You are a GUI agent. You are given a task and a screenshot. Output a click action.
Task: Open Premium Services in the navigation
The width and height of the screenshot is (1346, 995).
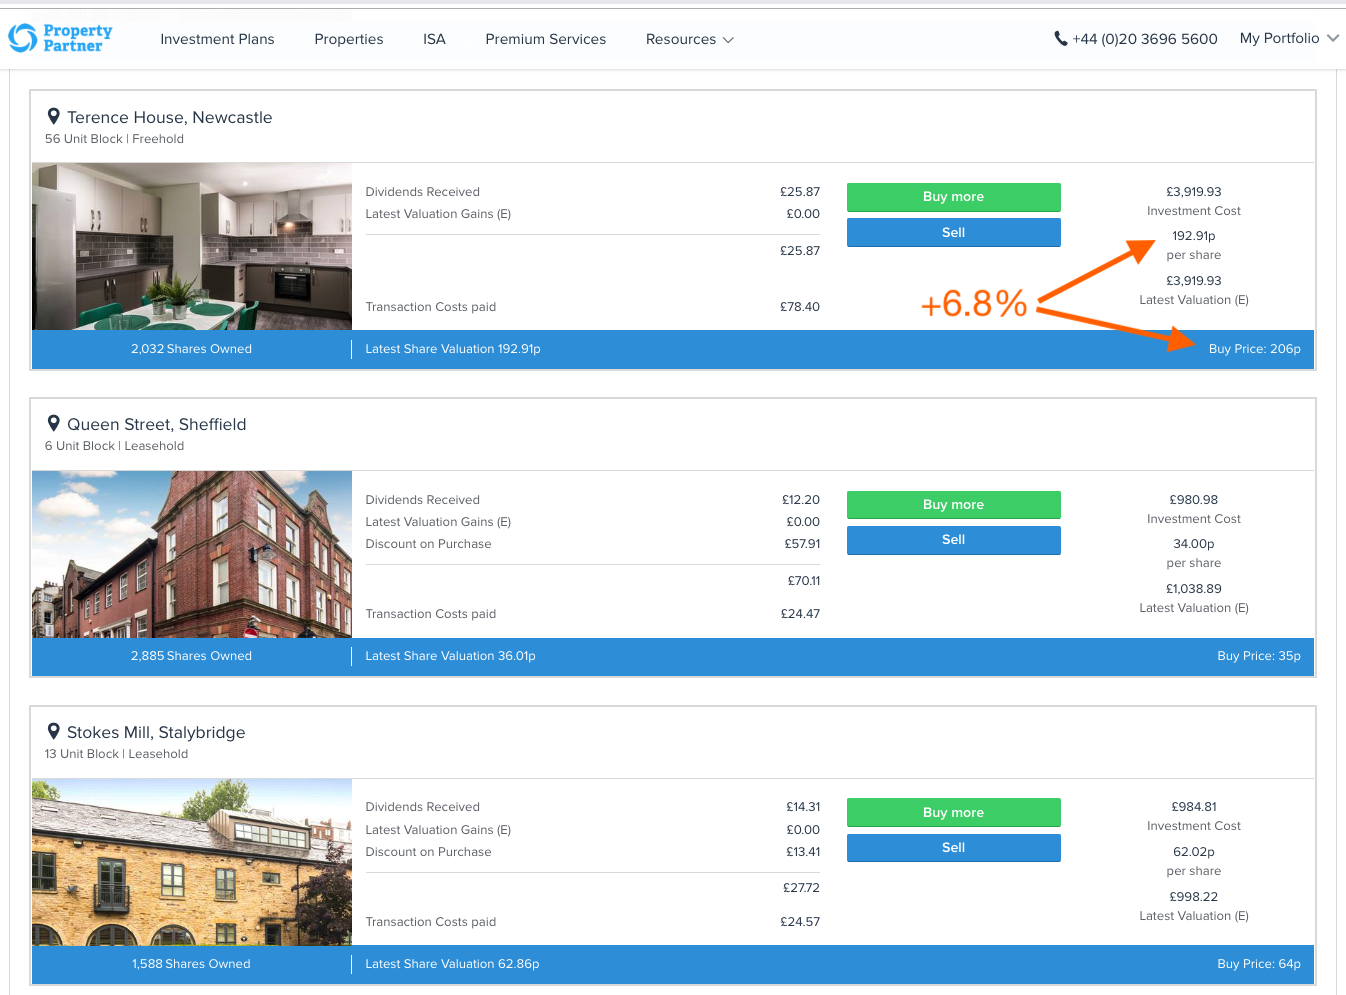pos(545,39)
